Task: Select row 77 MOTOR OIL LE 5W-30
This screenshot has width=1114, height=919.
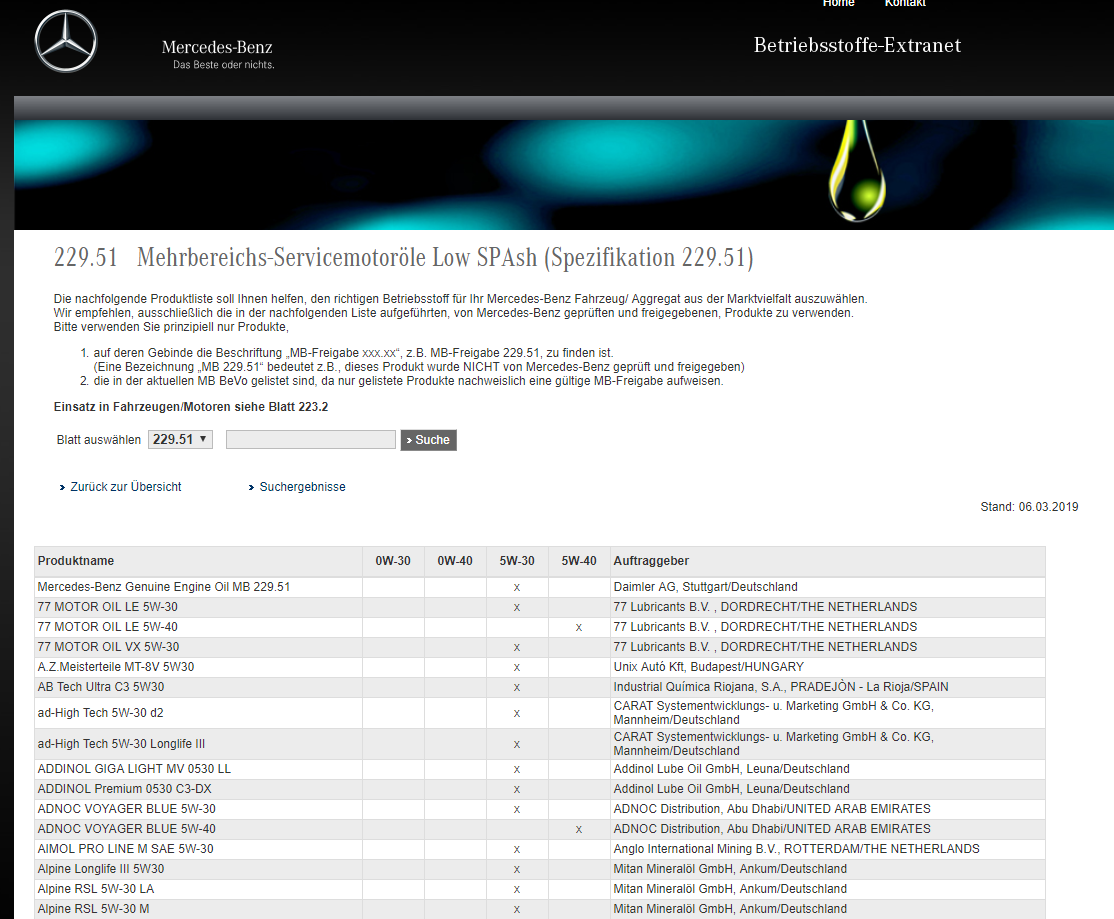Action: [x=540, y=607]
